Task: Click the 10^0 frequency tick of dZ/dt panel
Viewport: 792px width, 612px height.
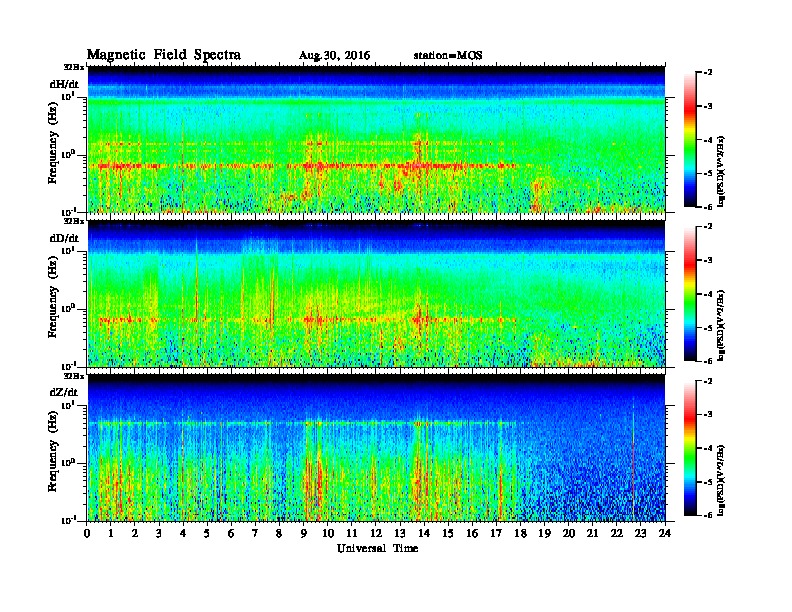Action: click(x=67, y=462)
